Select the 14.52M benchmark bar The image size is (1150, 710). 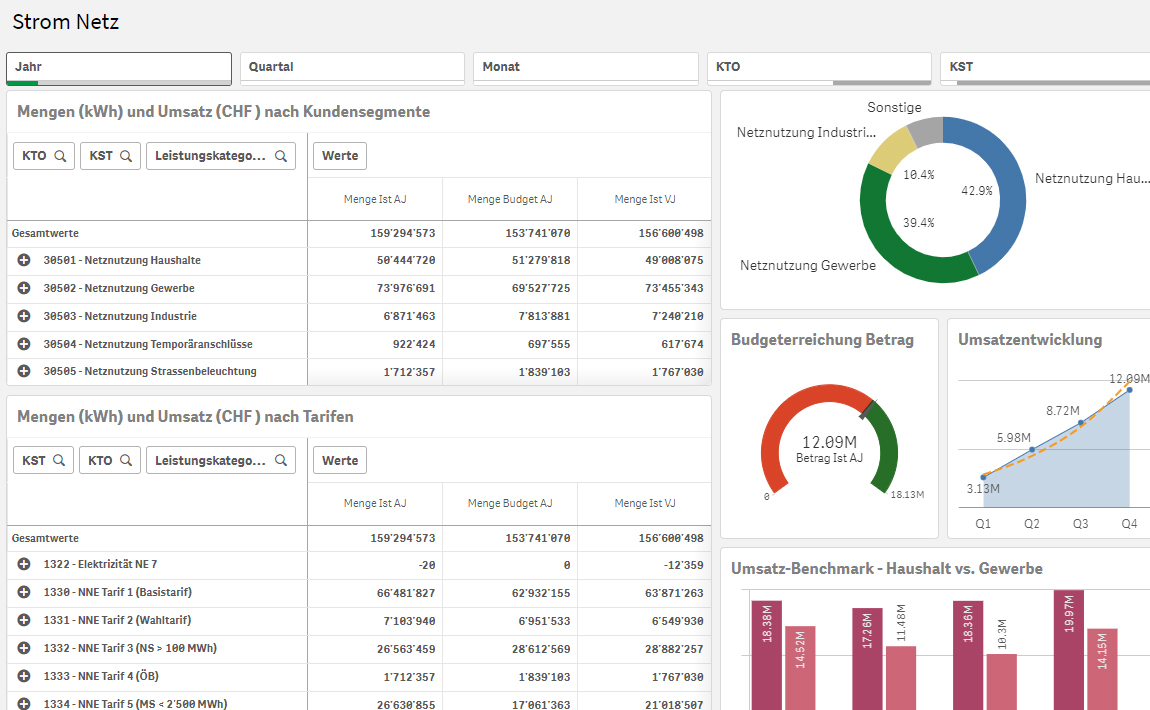click(x=800, y=667)
